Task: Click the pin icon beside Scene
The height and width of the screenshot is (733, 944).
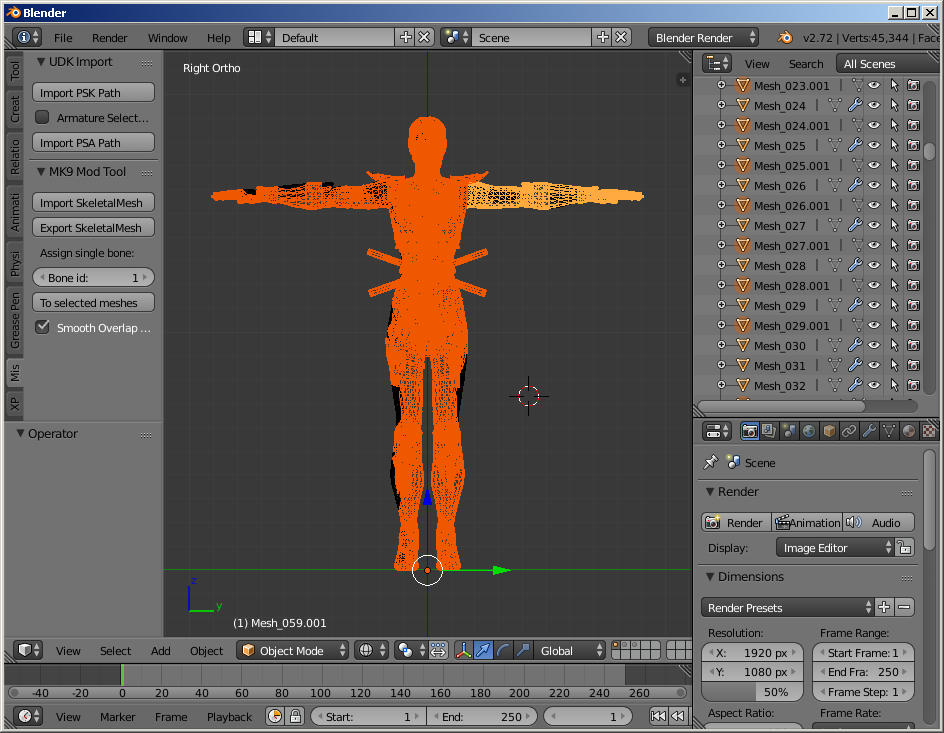Action: click(x=711, y=462)
